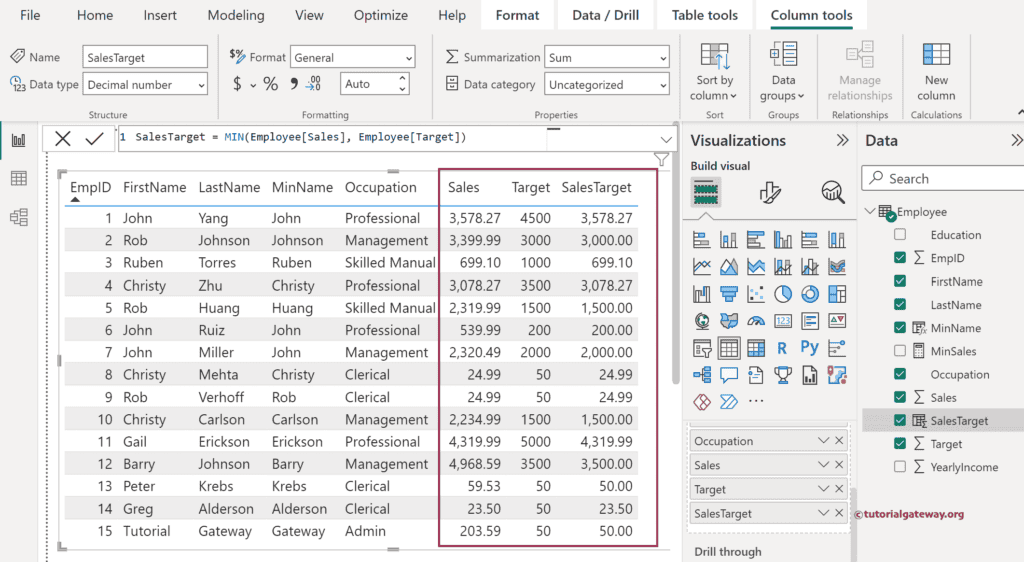
Task: Open the Format General dropdown
Action: coord(352,57)
